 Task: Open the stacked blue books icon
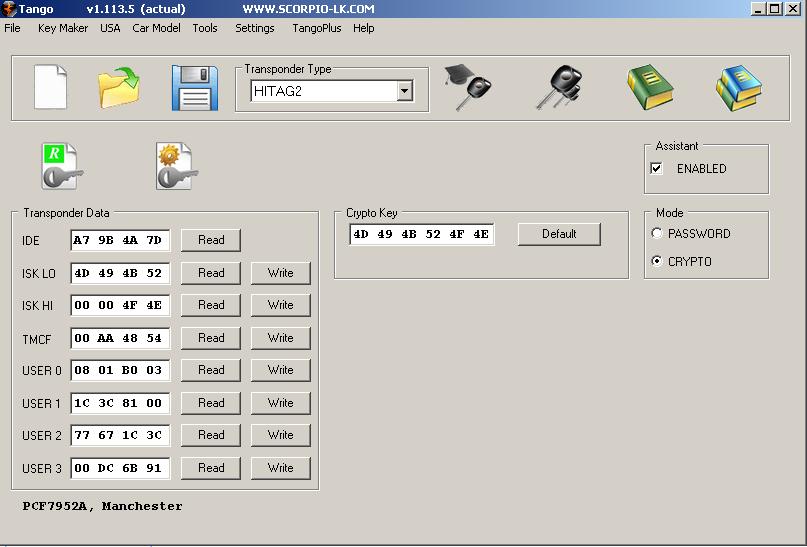tap(739, 87)
